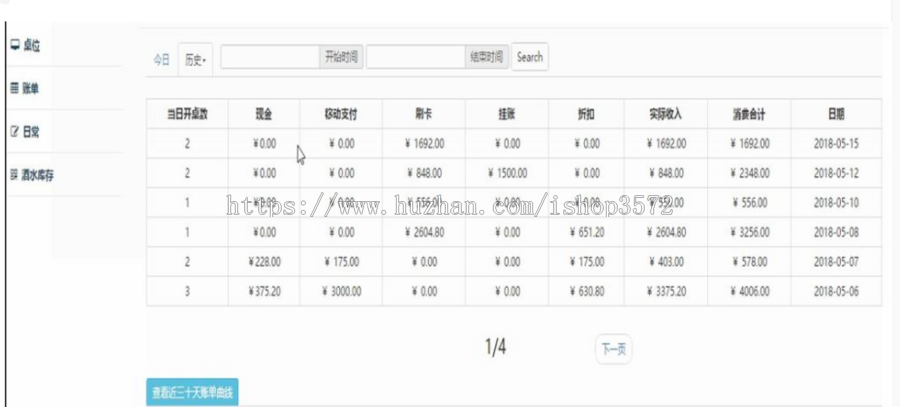This screenshot has width=900, height=407.
Task: Click the 现金 value ¥375.20
Action: click(x=264, y=292)
